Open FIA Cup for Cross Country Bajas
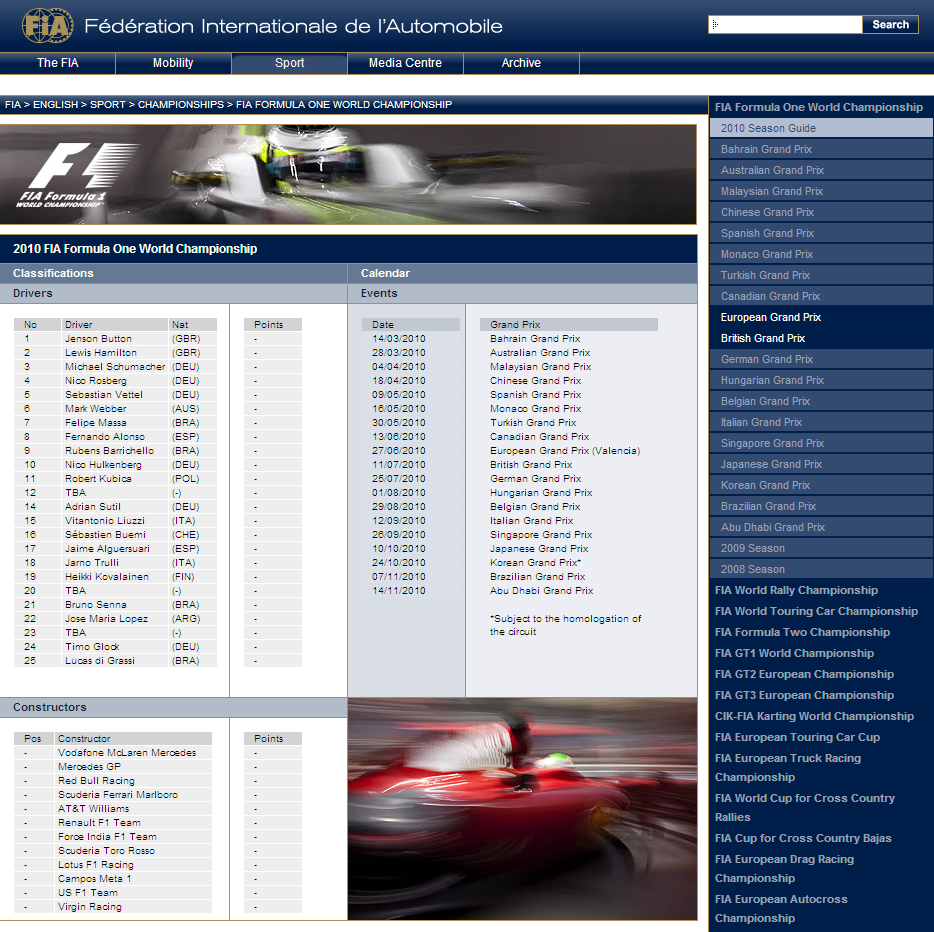 tap(803, 838)
